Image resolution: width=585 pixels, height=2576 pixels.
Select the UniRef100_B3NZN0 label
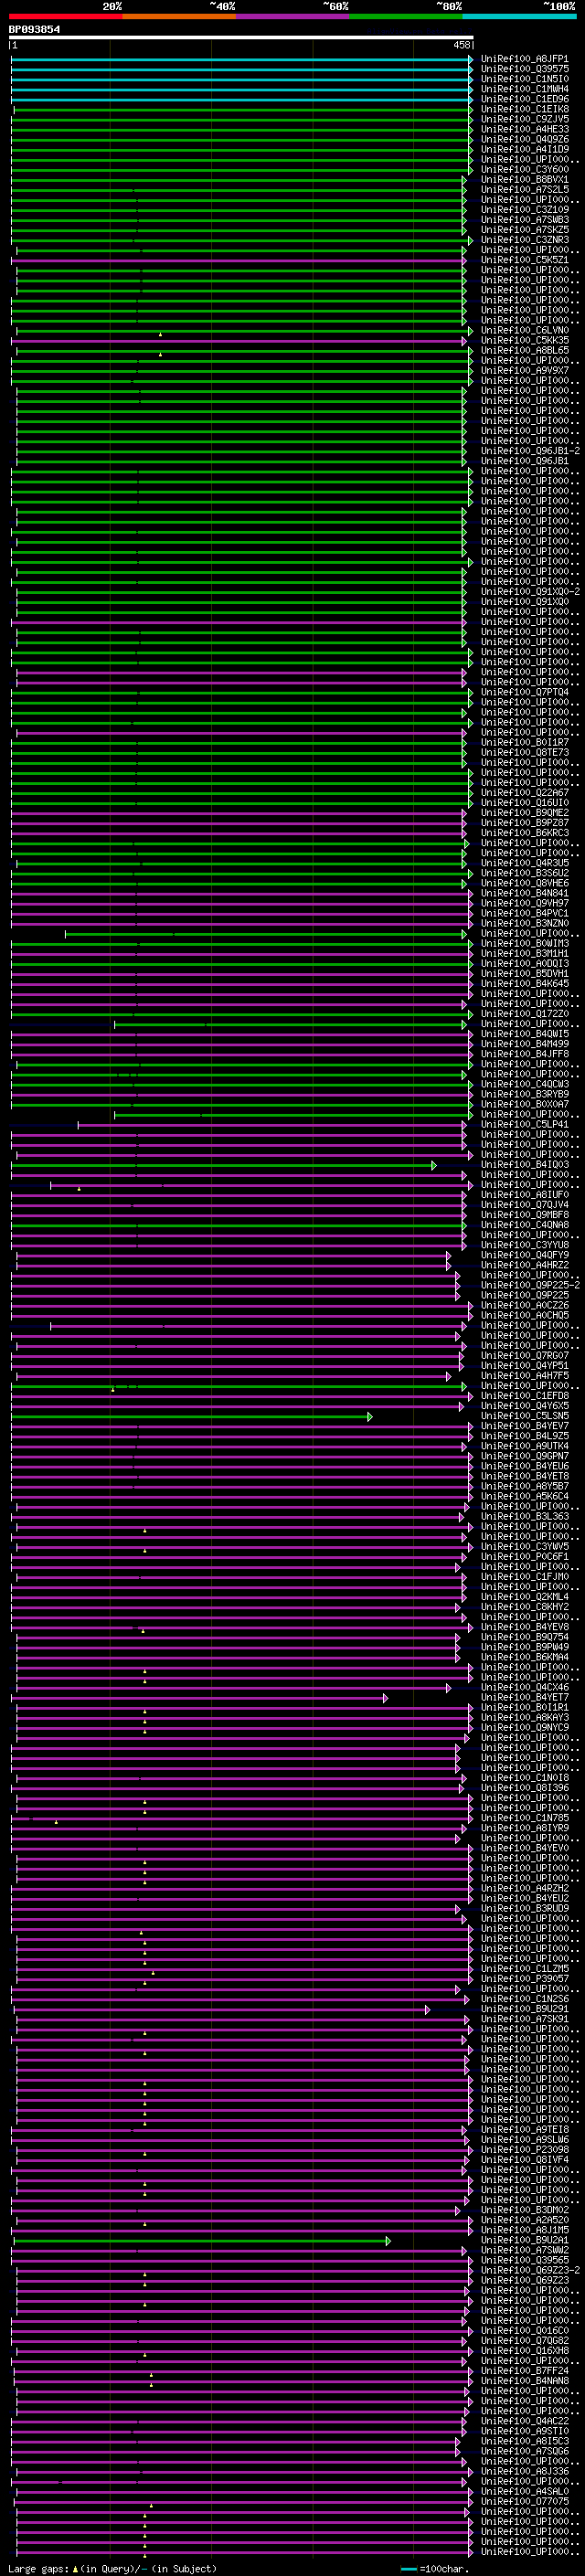pyautogui.click(x=525, y=923)
